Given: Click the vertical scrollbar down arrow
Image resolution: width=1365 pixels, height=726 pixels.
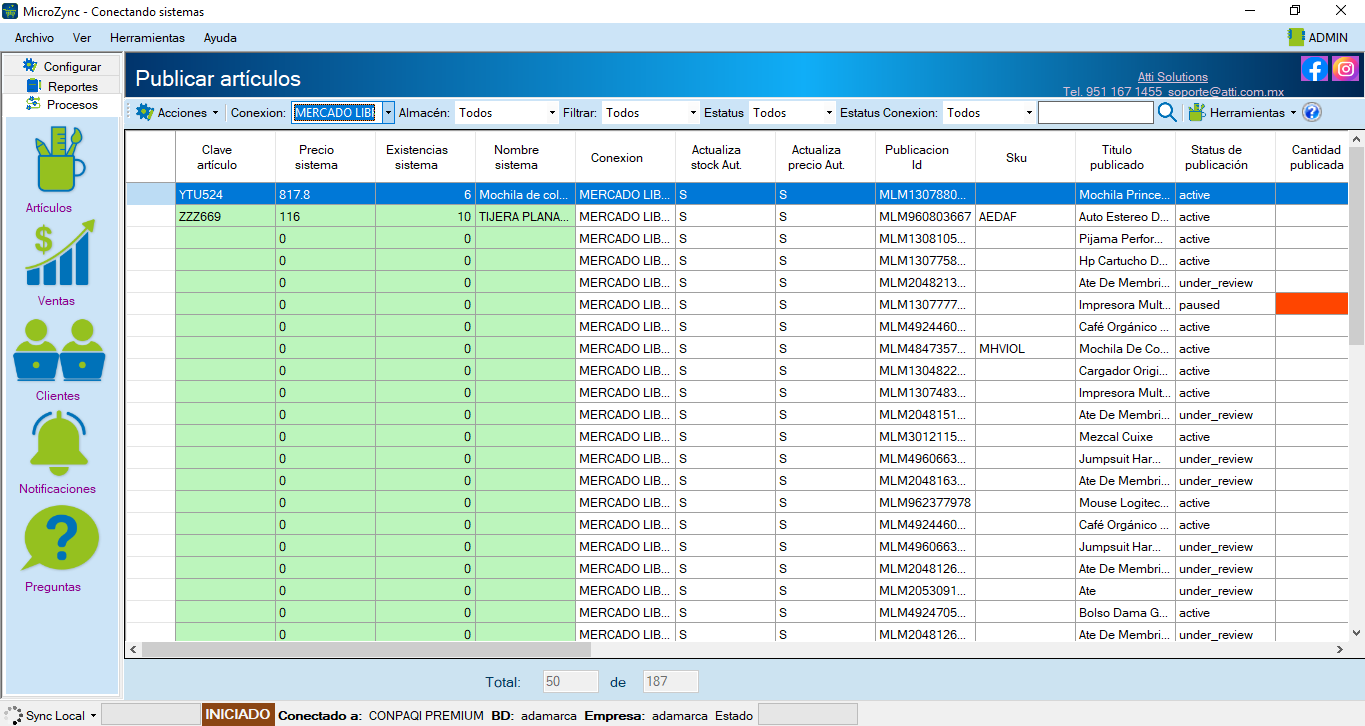Looking at the screenshot, I should click(1356, 633).
